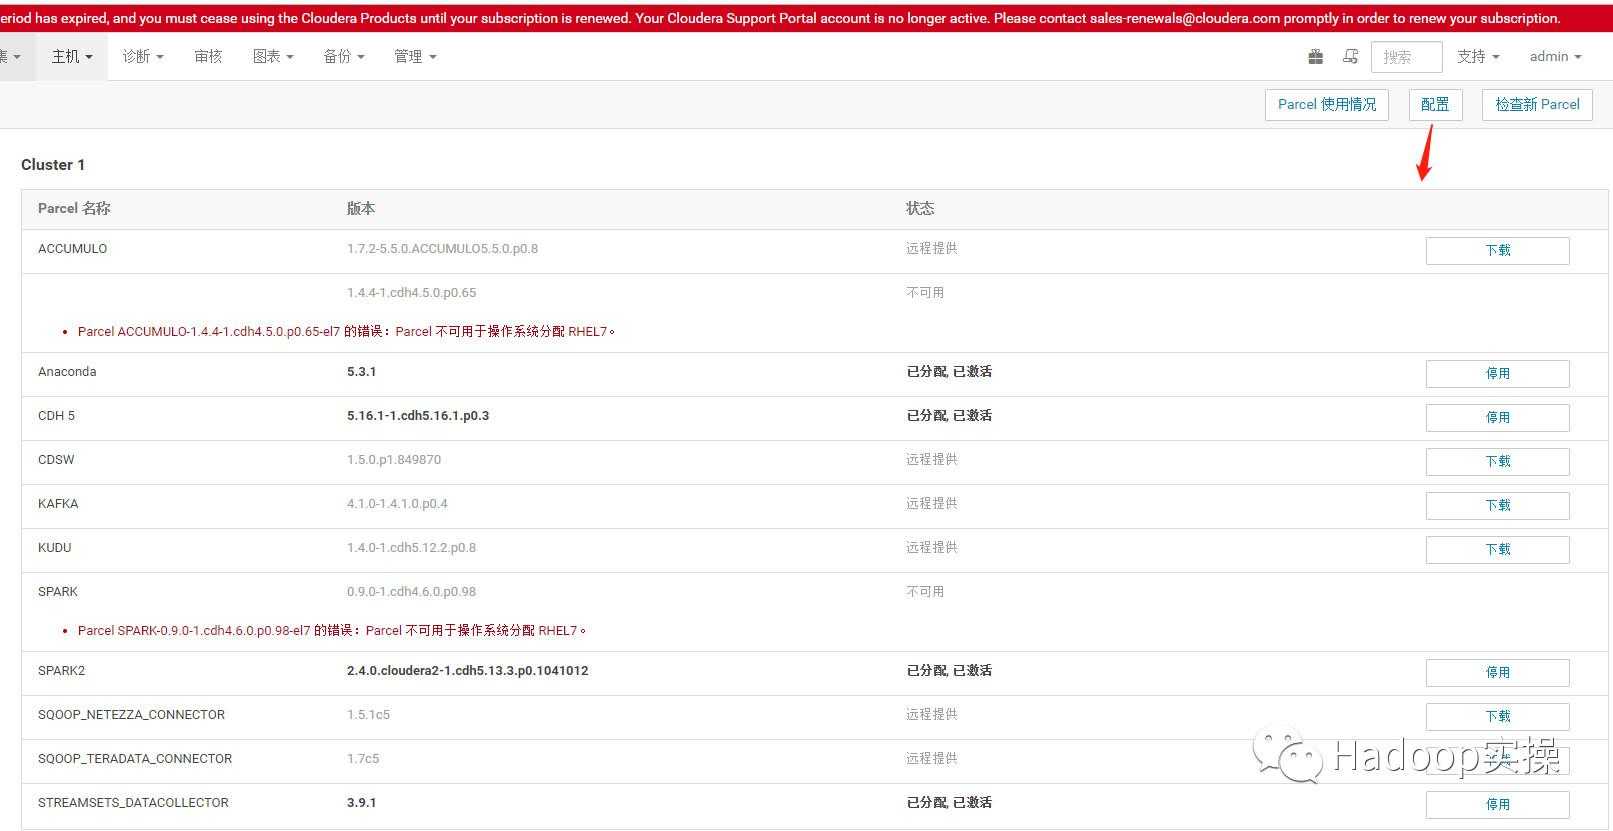This screenshot has height=831, width=1613.
Task: Click the 配置 button
Action: click(x=1435, y=104)
